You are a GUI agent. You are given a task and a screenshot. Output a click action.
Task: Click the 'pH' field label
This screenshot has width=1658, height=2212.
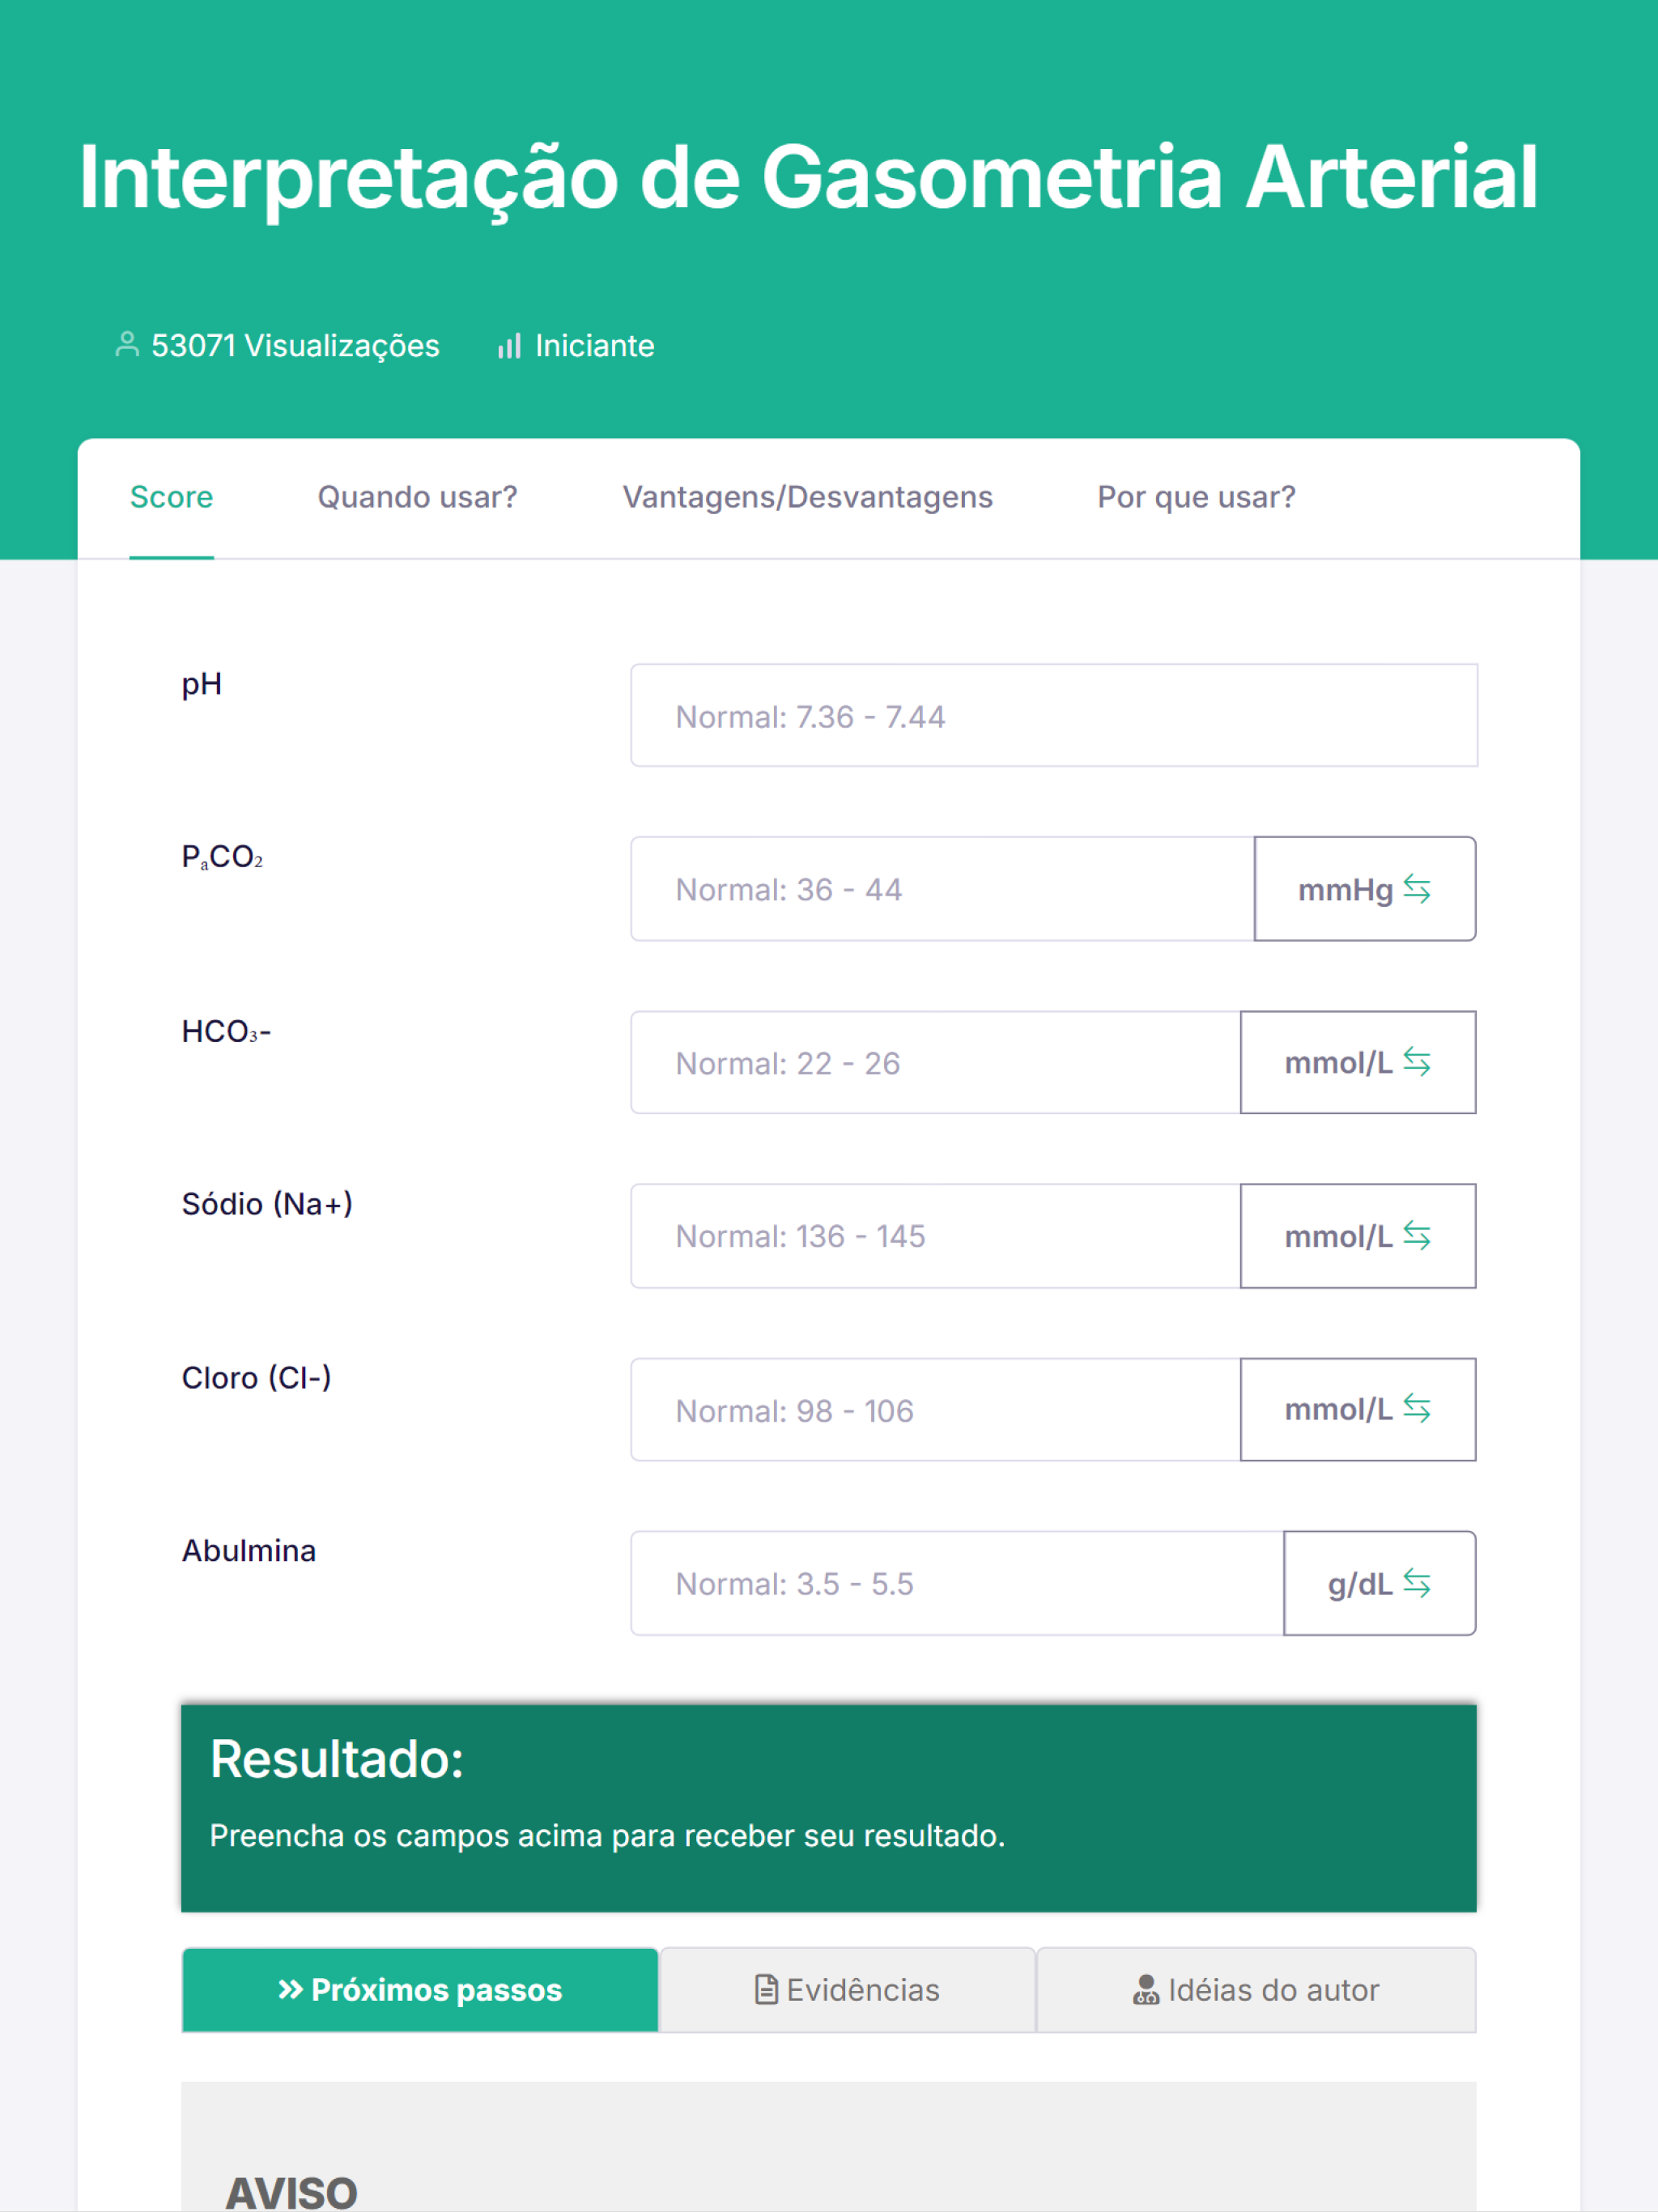(201, 685)
